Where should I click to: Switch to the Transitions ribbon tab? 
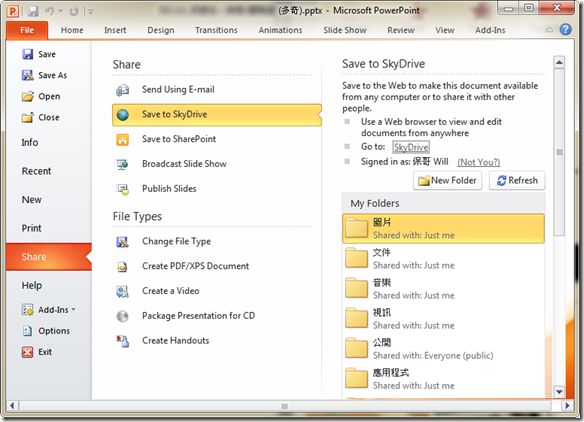click(x=216, y=30)
